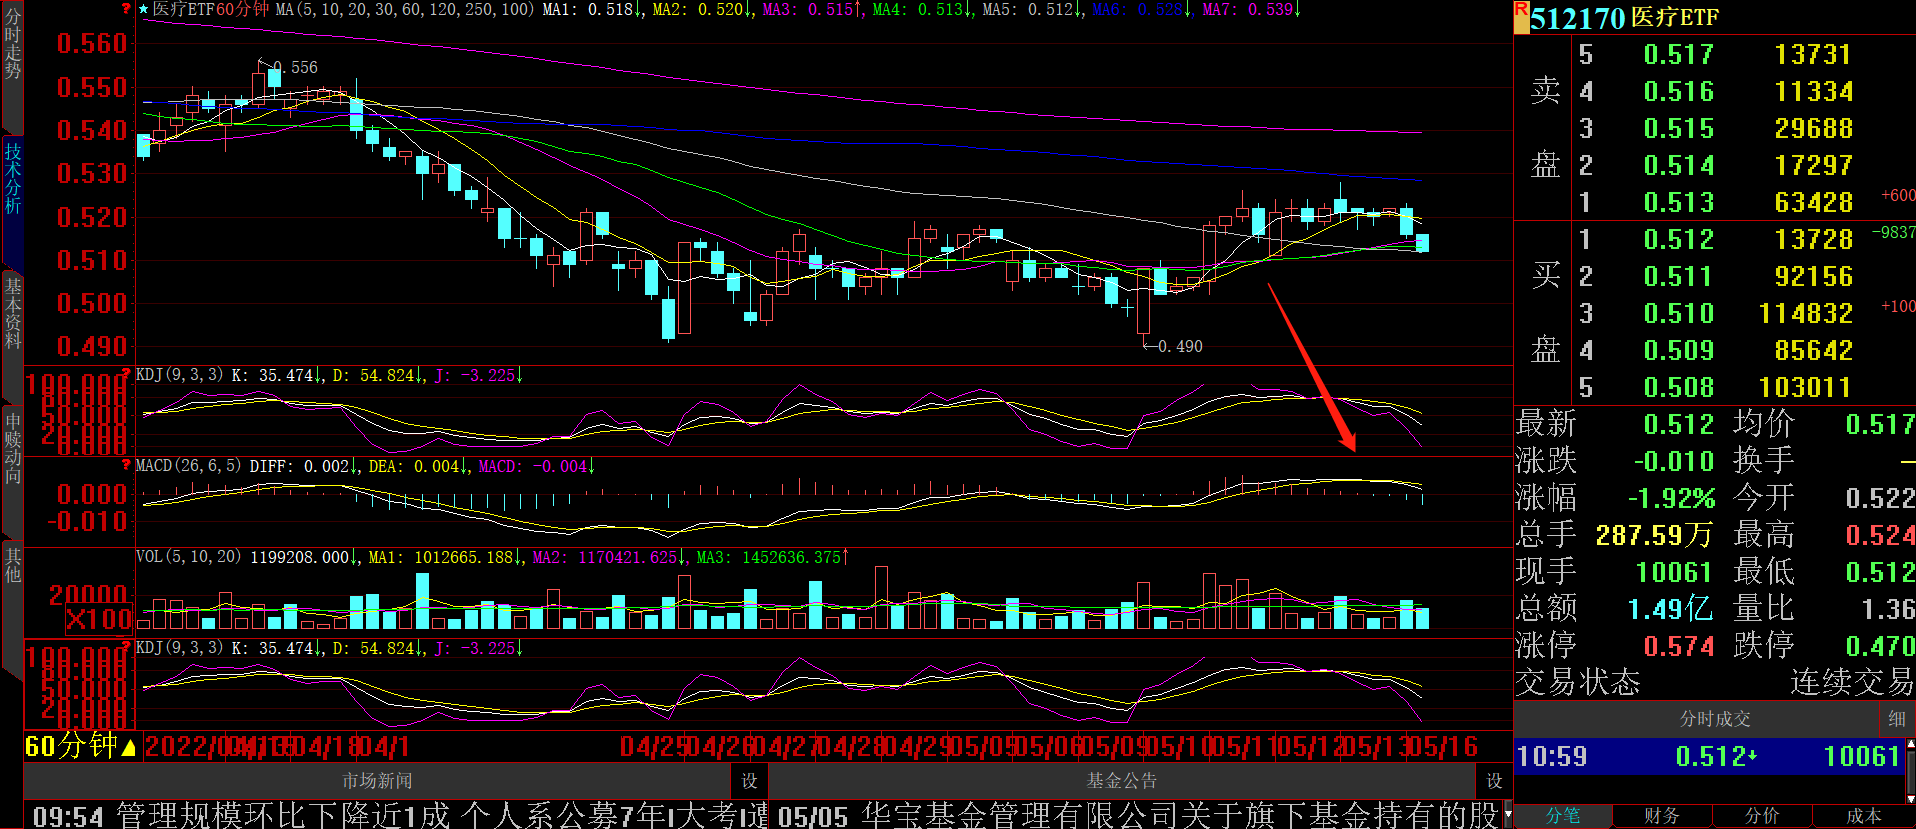Click the MA(5,10,20,30,60,120,250,100) indicator label

(405, 9)
